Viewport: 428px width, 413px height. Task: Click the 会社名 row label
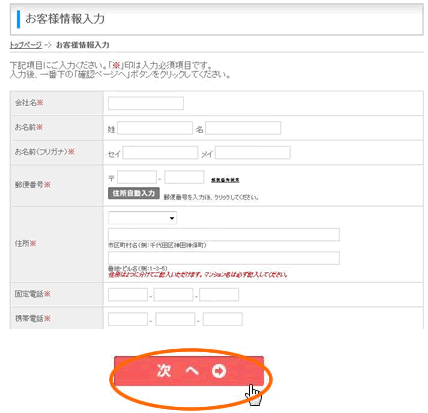coord(29,103)
